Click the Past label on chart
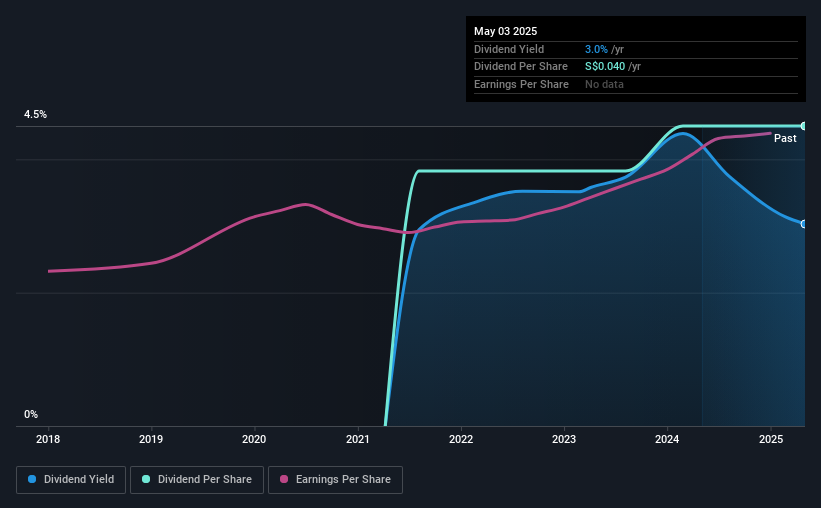 [x=785, y=138]
